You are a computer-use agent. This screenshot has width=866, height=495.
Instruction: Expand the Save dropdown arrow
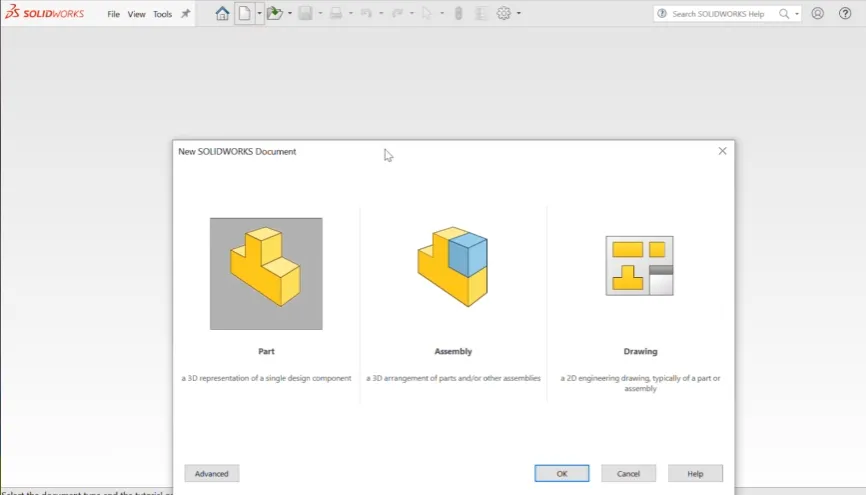[x=320, y=13]
